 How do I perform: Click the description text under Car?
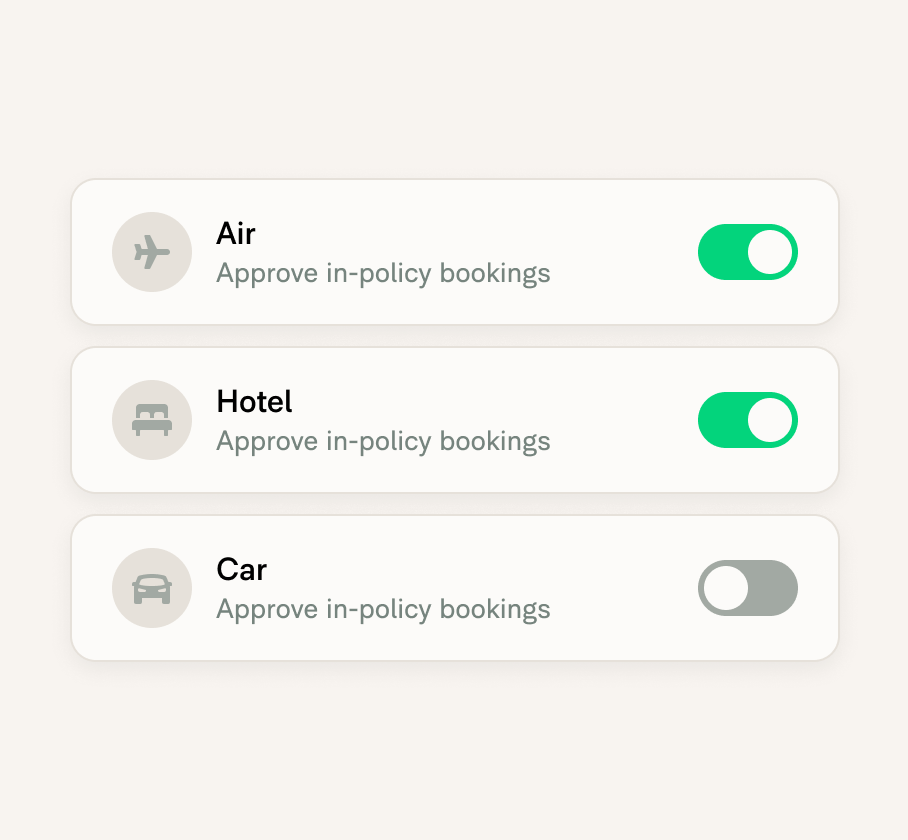pyautogui.click(x=383, y=609)
